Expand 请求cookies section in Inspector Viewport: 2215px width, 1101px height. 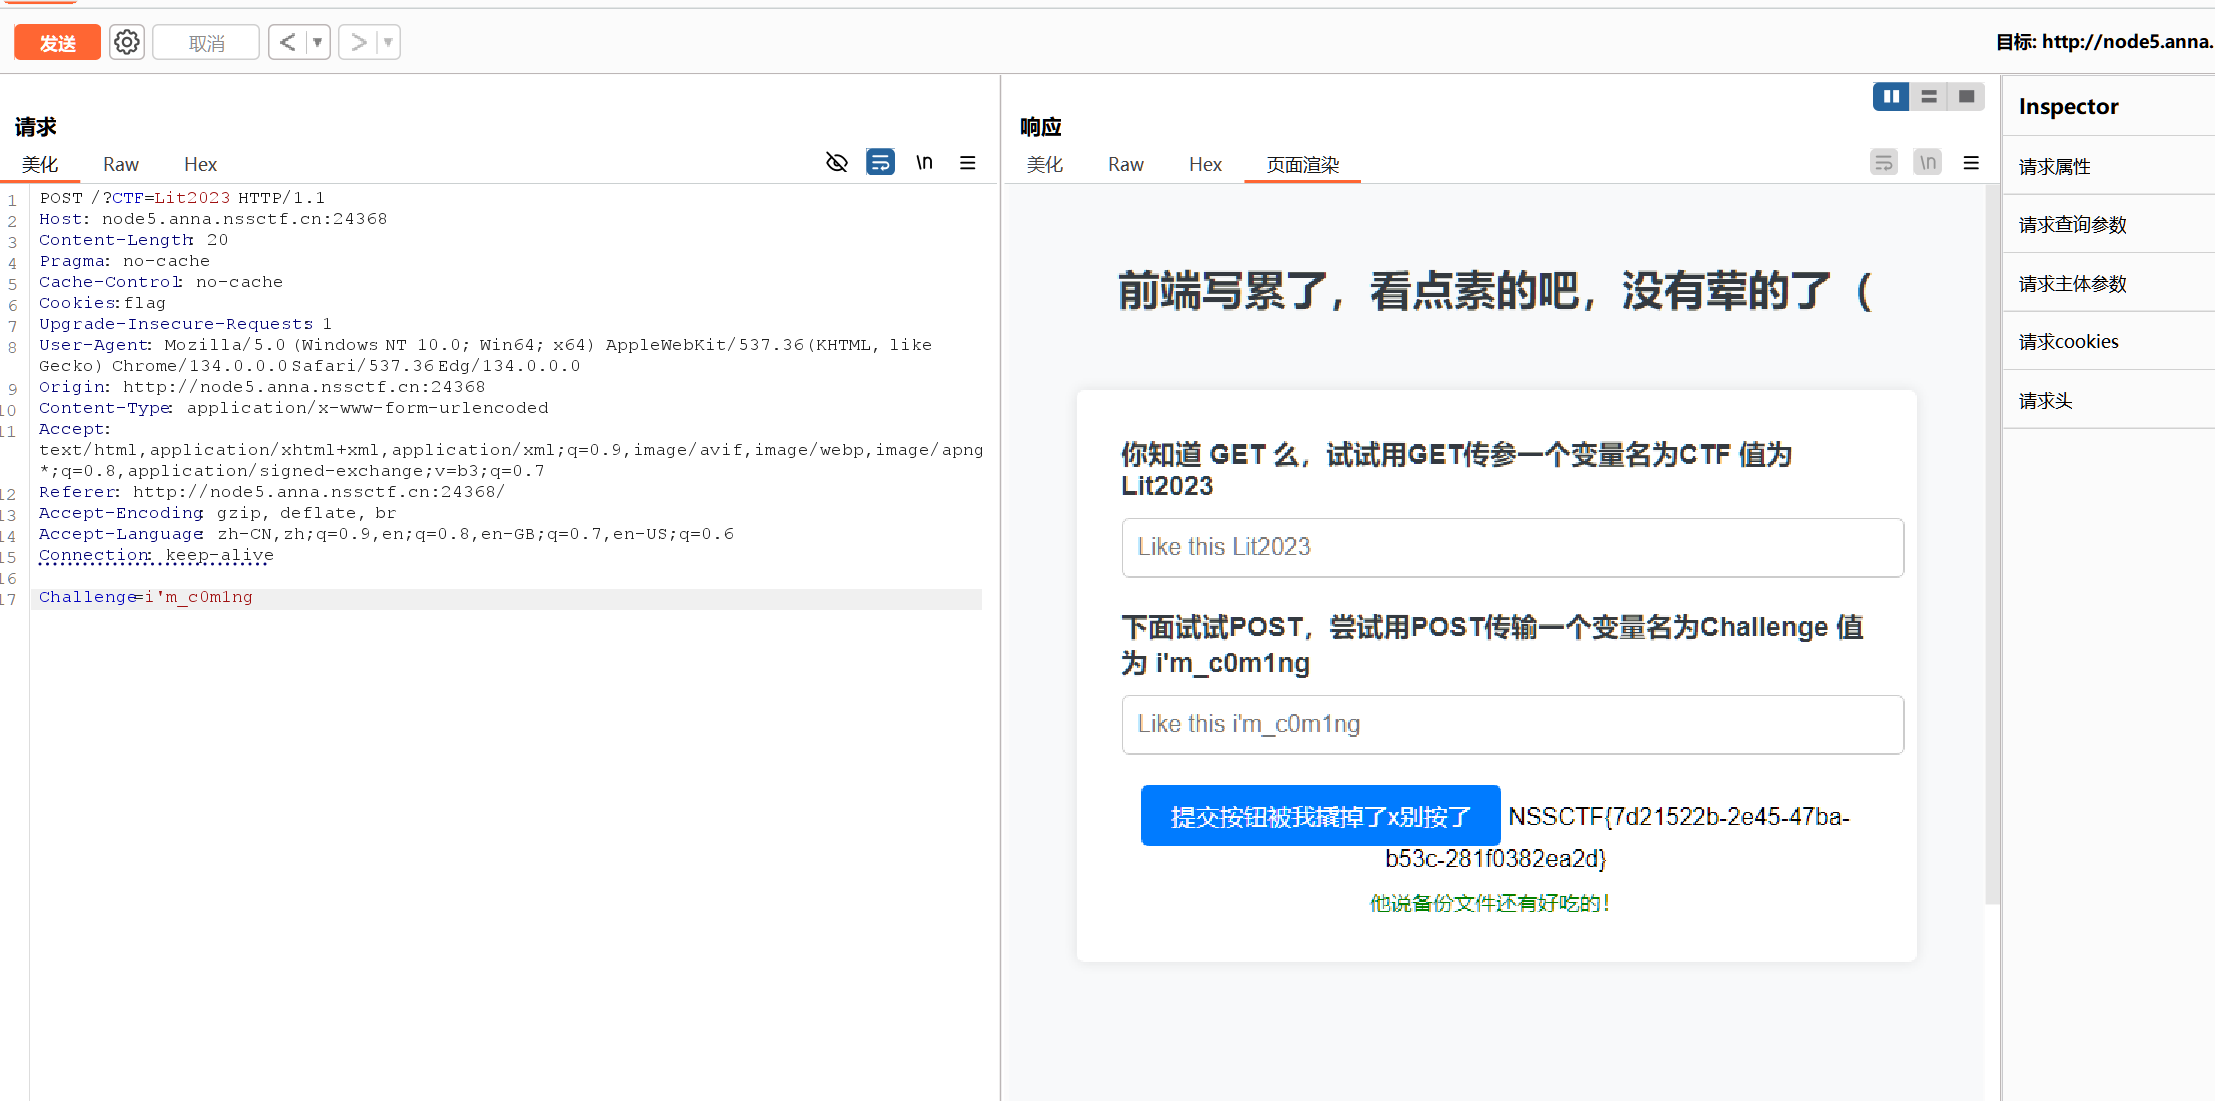pyautogui.click(x=2069, y=342)
